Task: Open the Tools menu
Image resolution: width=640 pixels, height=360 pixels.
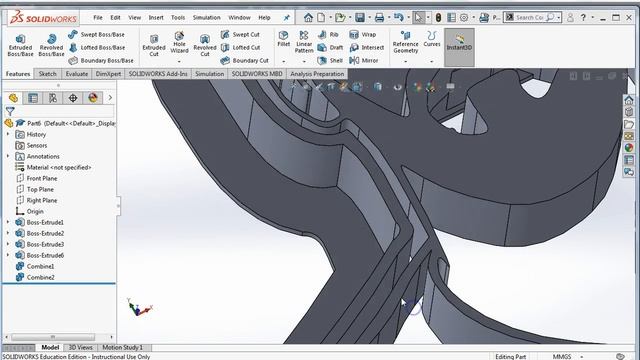Action: [178, 18]
